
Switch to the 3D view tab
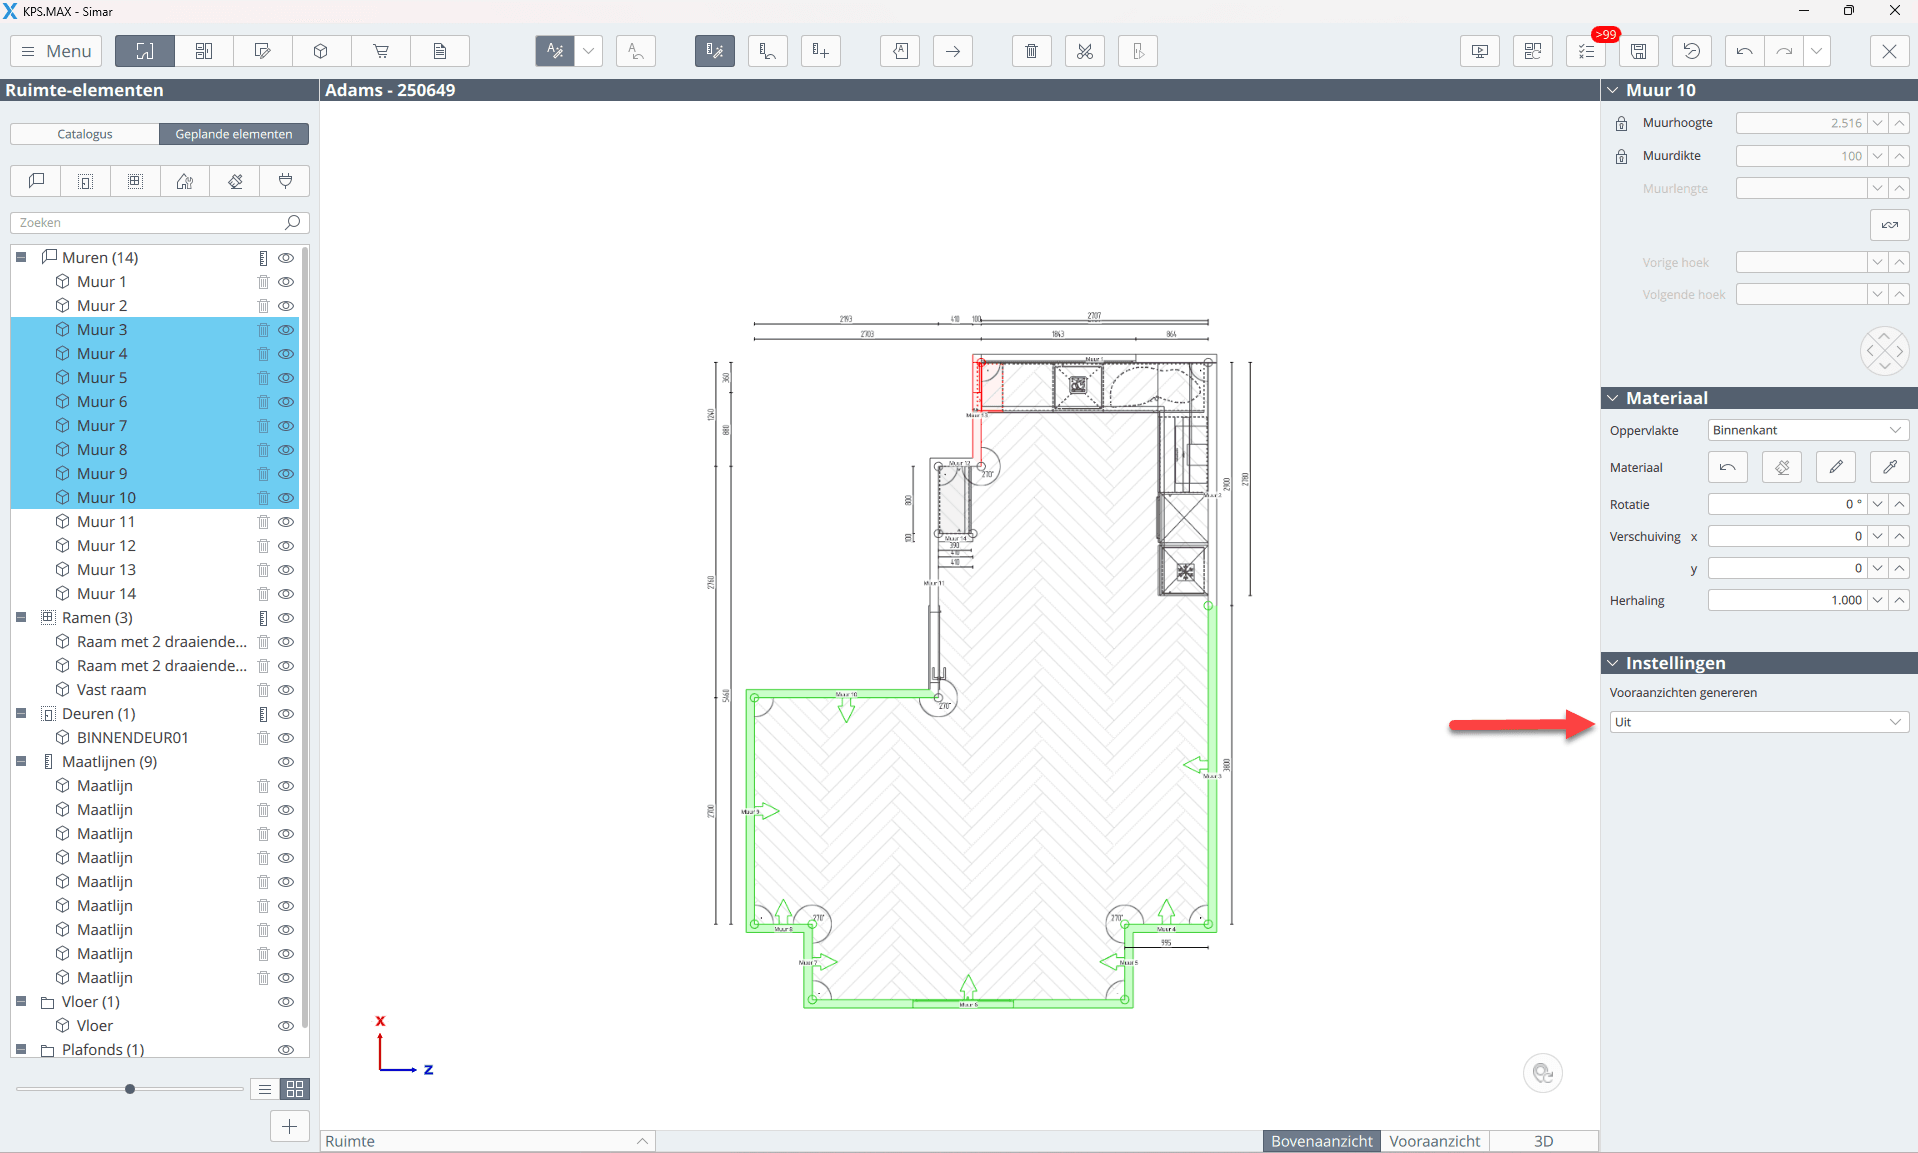(x=1543, y=1141)
